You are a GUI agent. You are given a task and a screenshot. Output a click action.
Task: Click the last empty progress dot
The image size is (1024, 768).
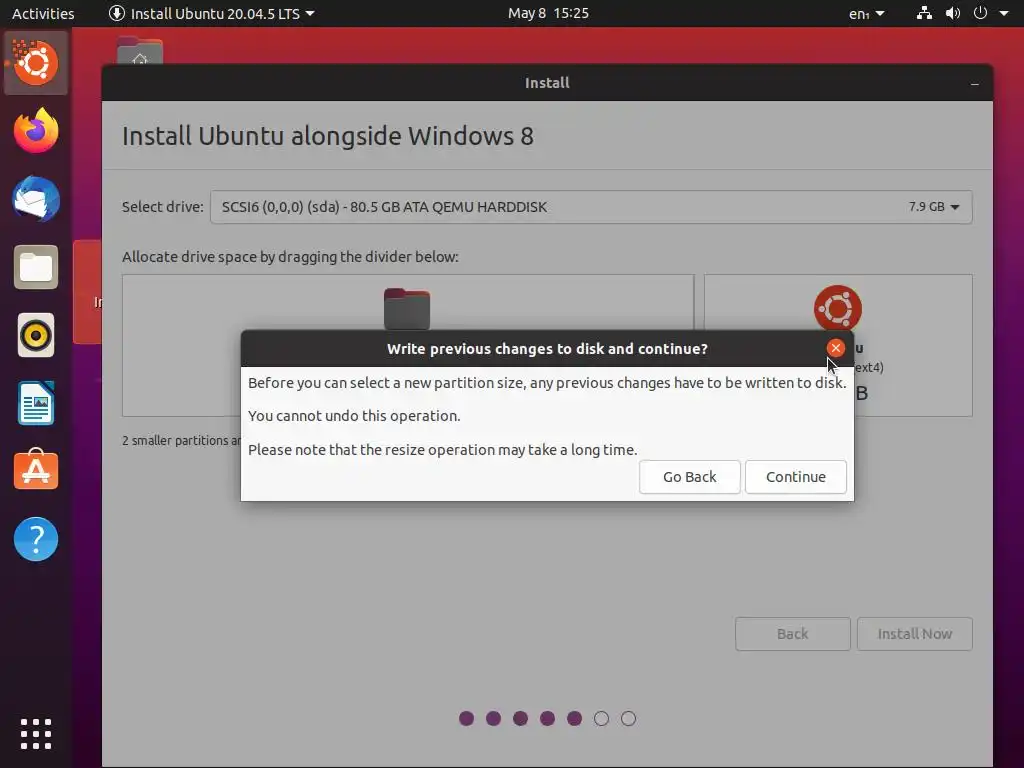628,718
